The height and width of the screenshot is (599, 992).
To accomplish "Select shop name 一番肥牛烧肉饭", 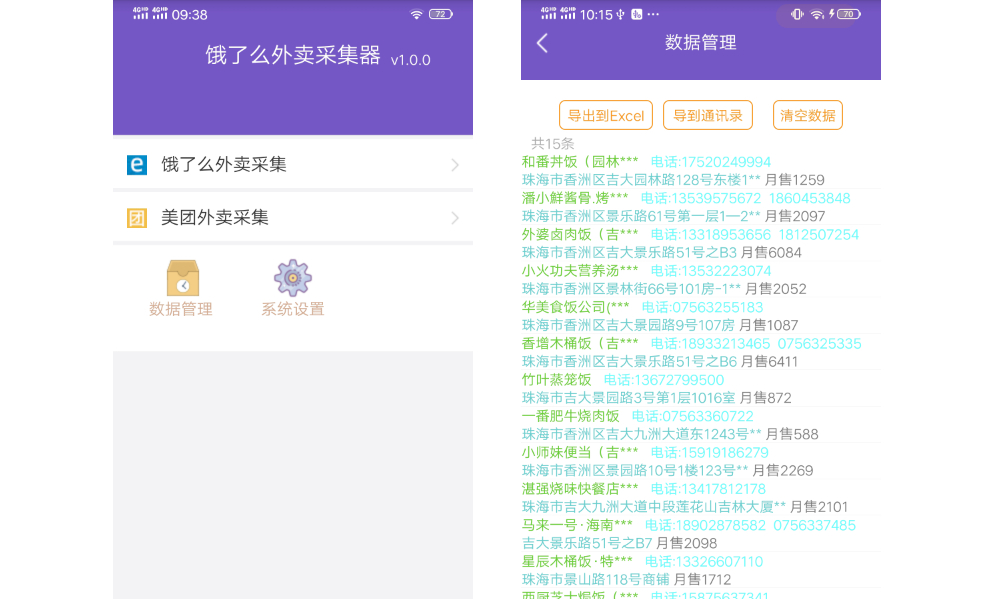I will (570, 416).
